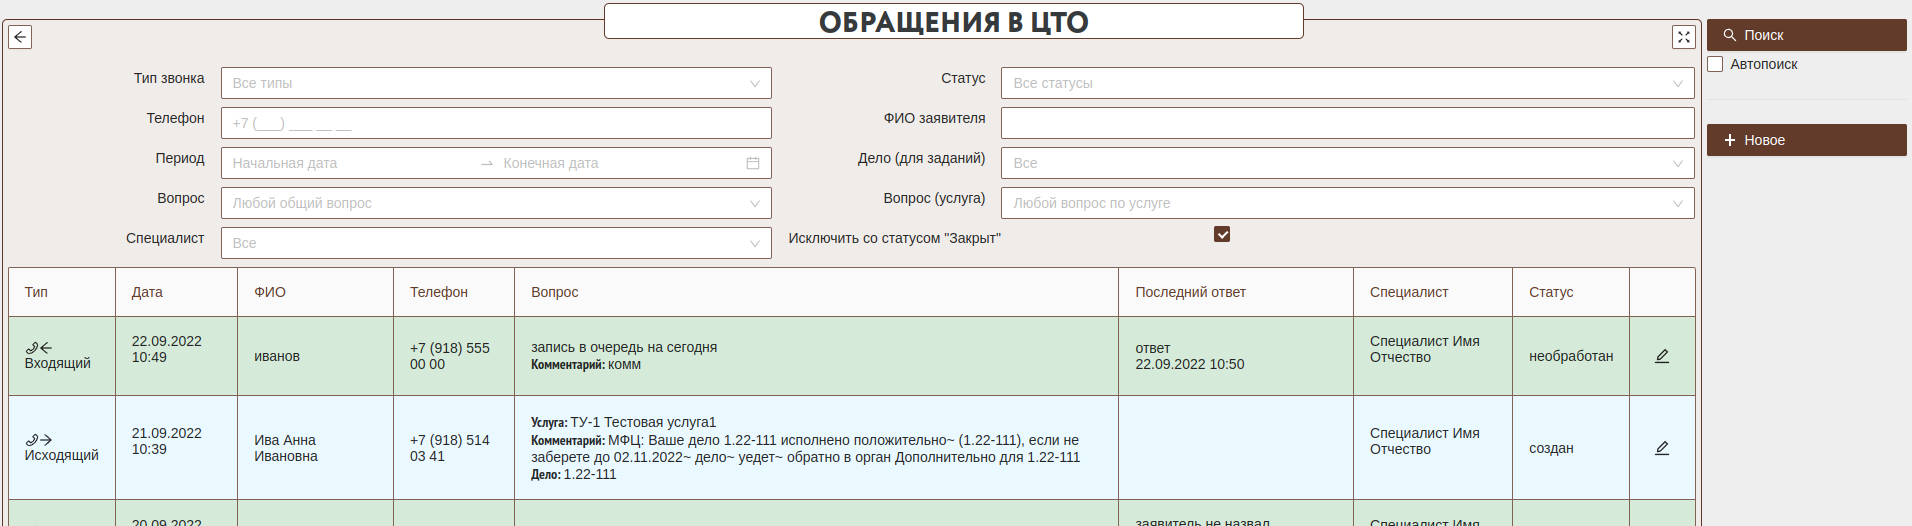
Task: Click the back arrow icon
Action: coord(20,37)
